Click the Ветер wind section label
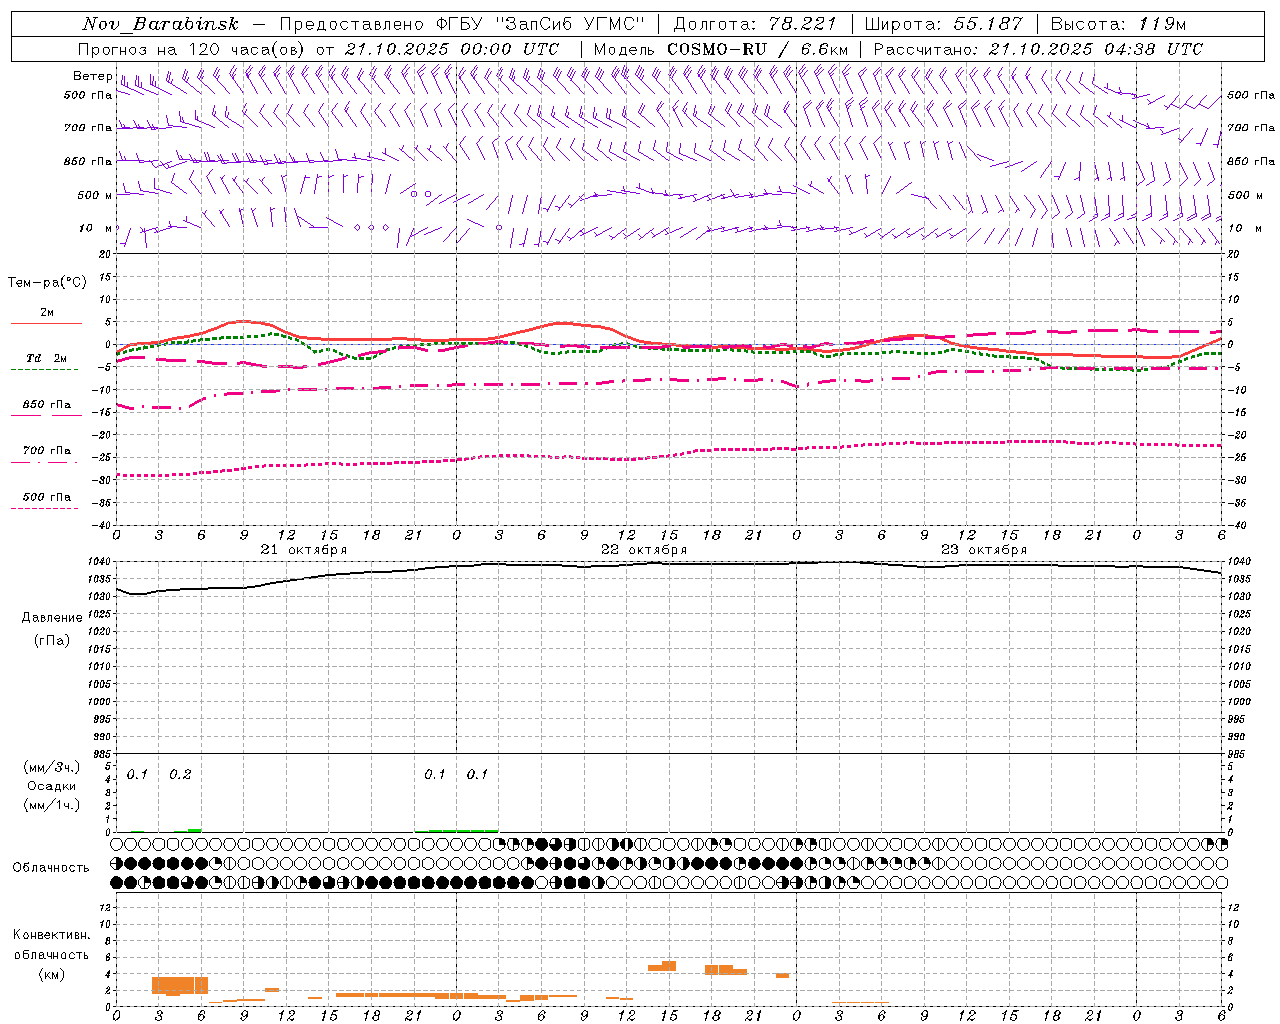Image resolution: width=1280 pixels, height=1024 pixels. (92, 76)
